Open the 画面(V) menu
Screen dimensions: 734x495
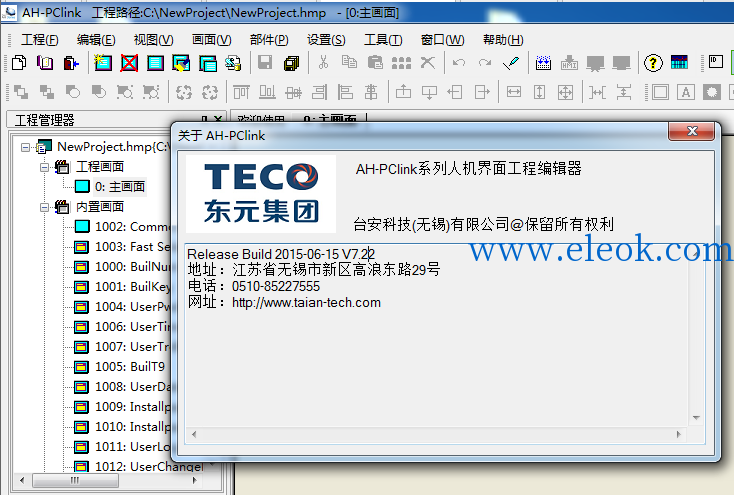[212, 40]
